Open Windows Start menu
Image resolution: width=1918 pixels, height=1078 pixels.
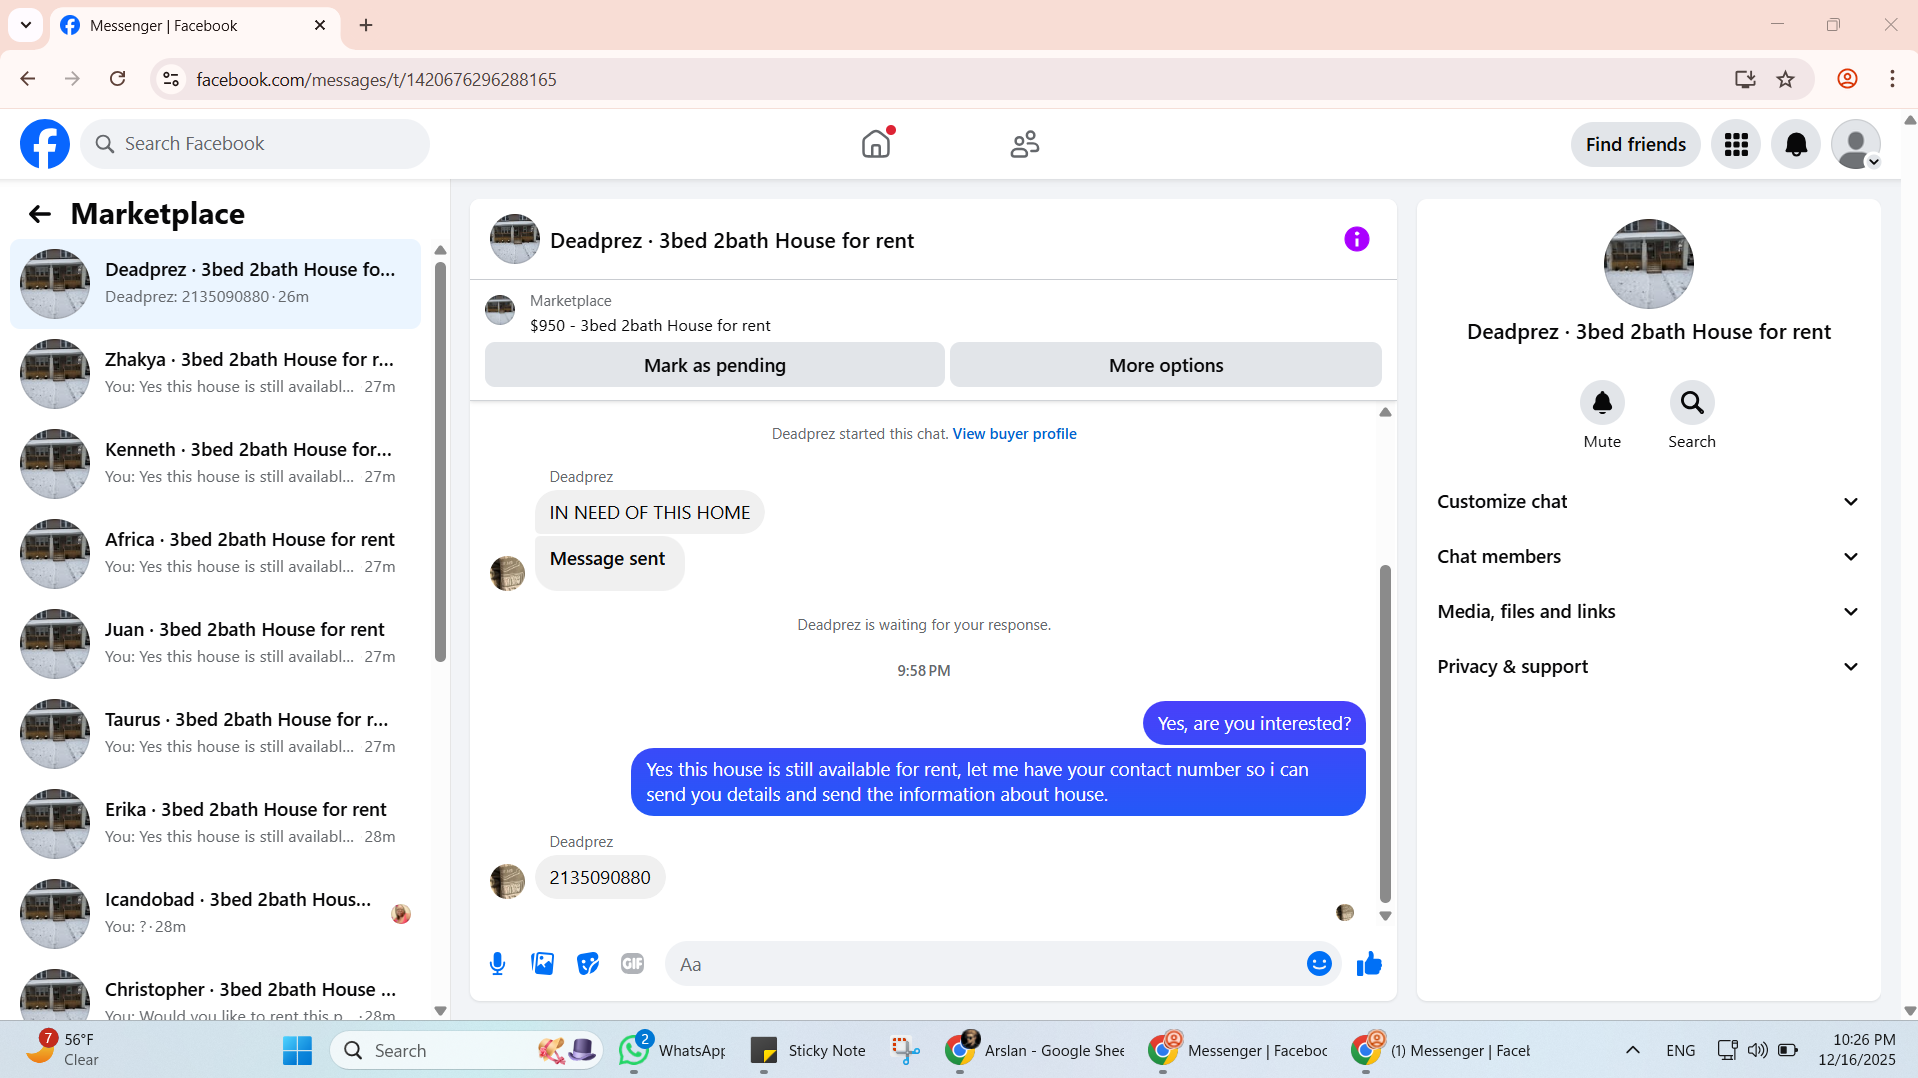297,1050
